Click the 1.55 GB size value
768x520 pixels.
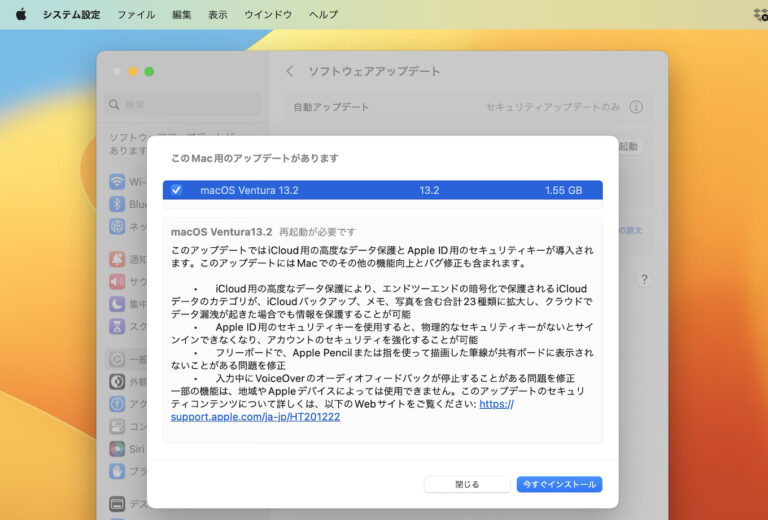tap(563, 190)
